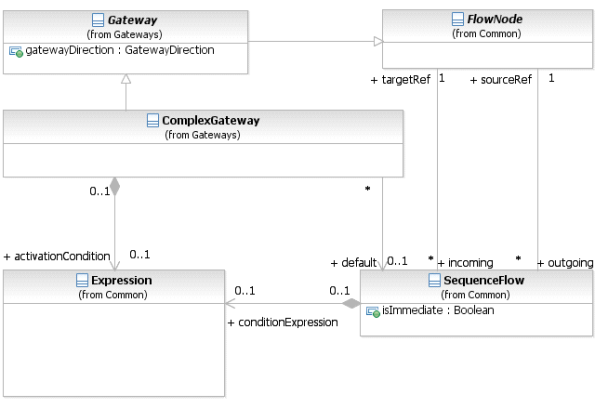Click the isImmediate : Boolean attribute text
This screenshot has width=595, height=408.
(x=438, y=310)
